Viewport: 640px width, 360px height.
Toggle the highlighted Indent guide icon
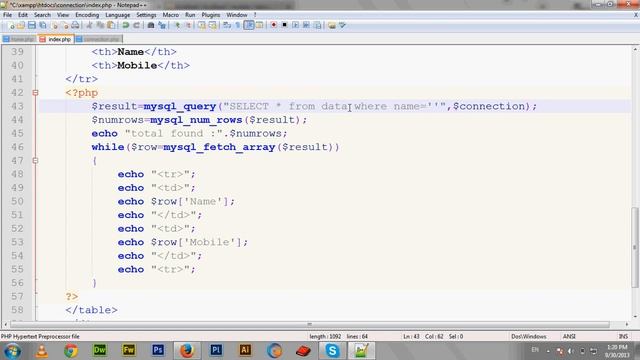click(249, 25)
